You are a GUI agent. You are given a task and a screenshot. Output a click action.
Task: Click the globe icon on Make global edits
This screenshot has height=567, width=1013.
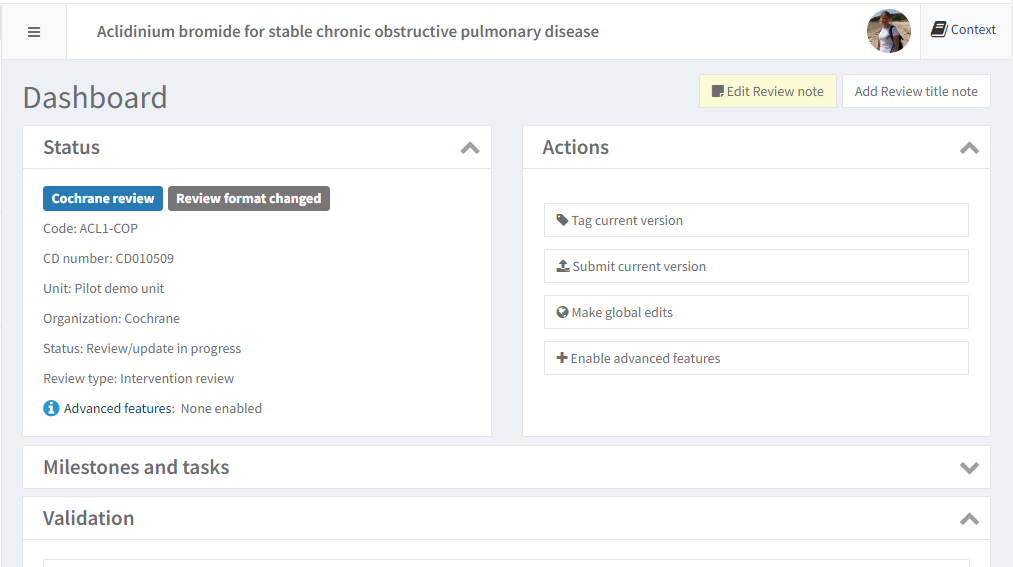pos(563,312)
